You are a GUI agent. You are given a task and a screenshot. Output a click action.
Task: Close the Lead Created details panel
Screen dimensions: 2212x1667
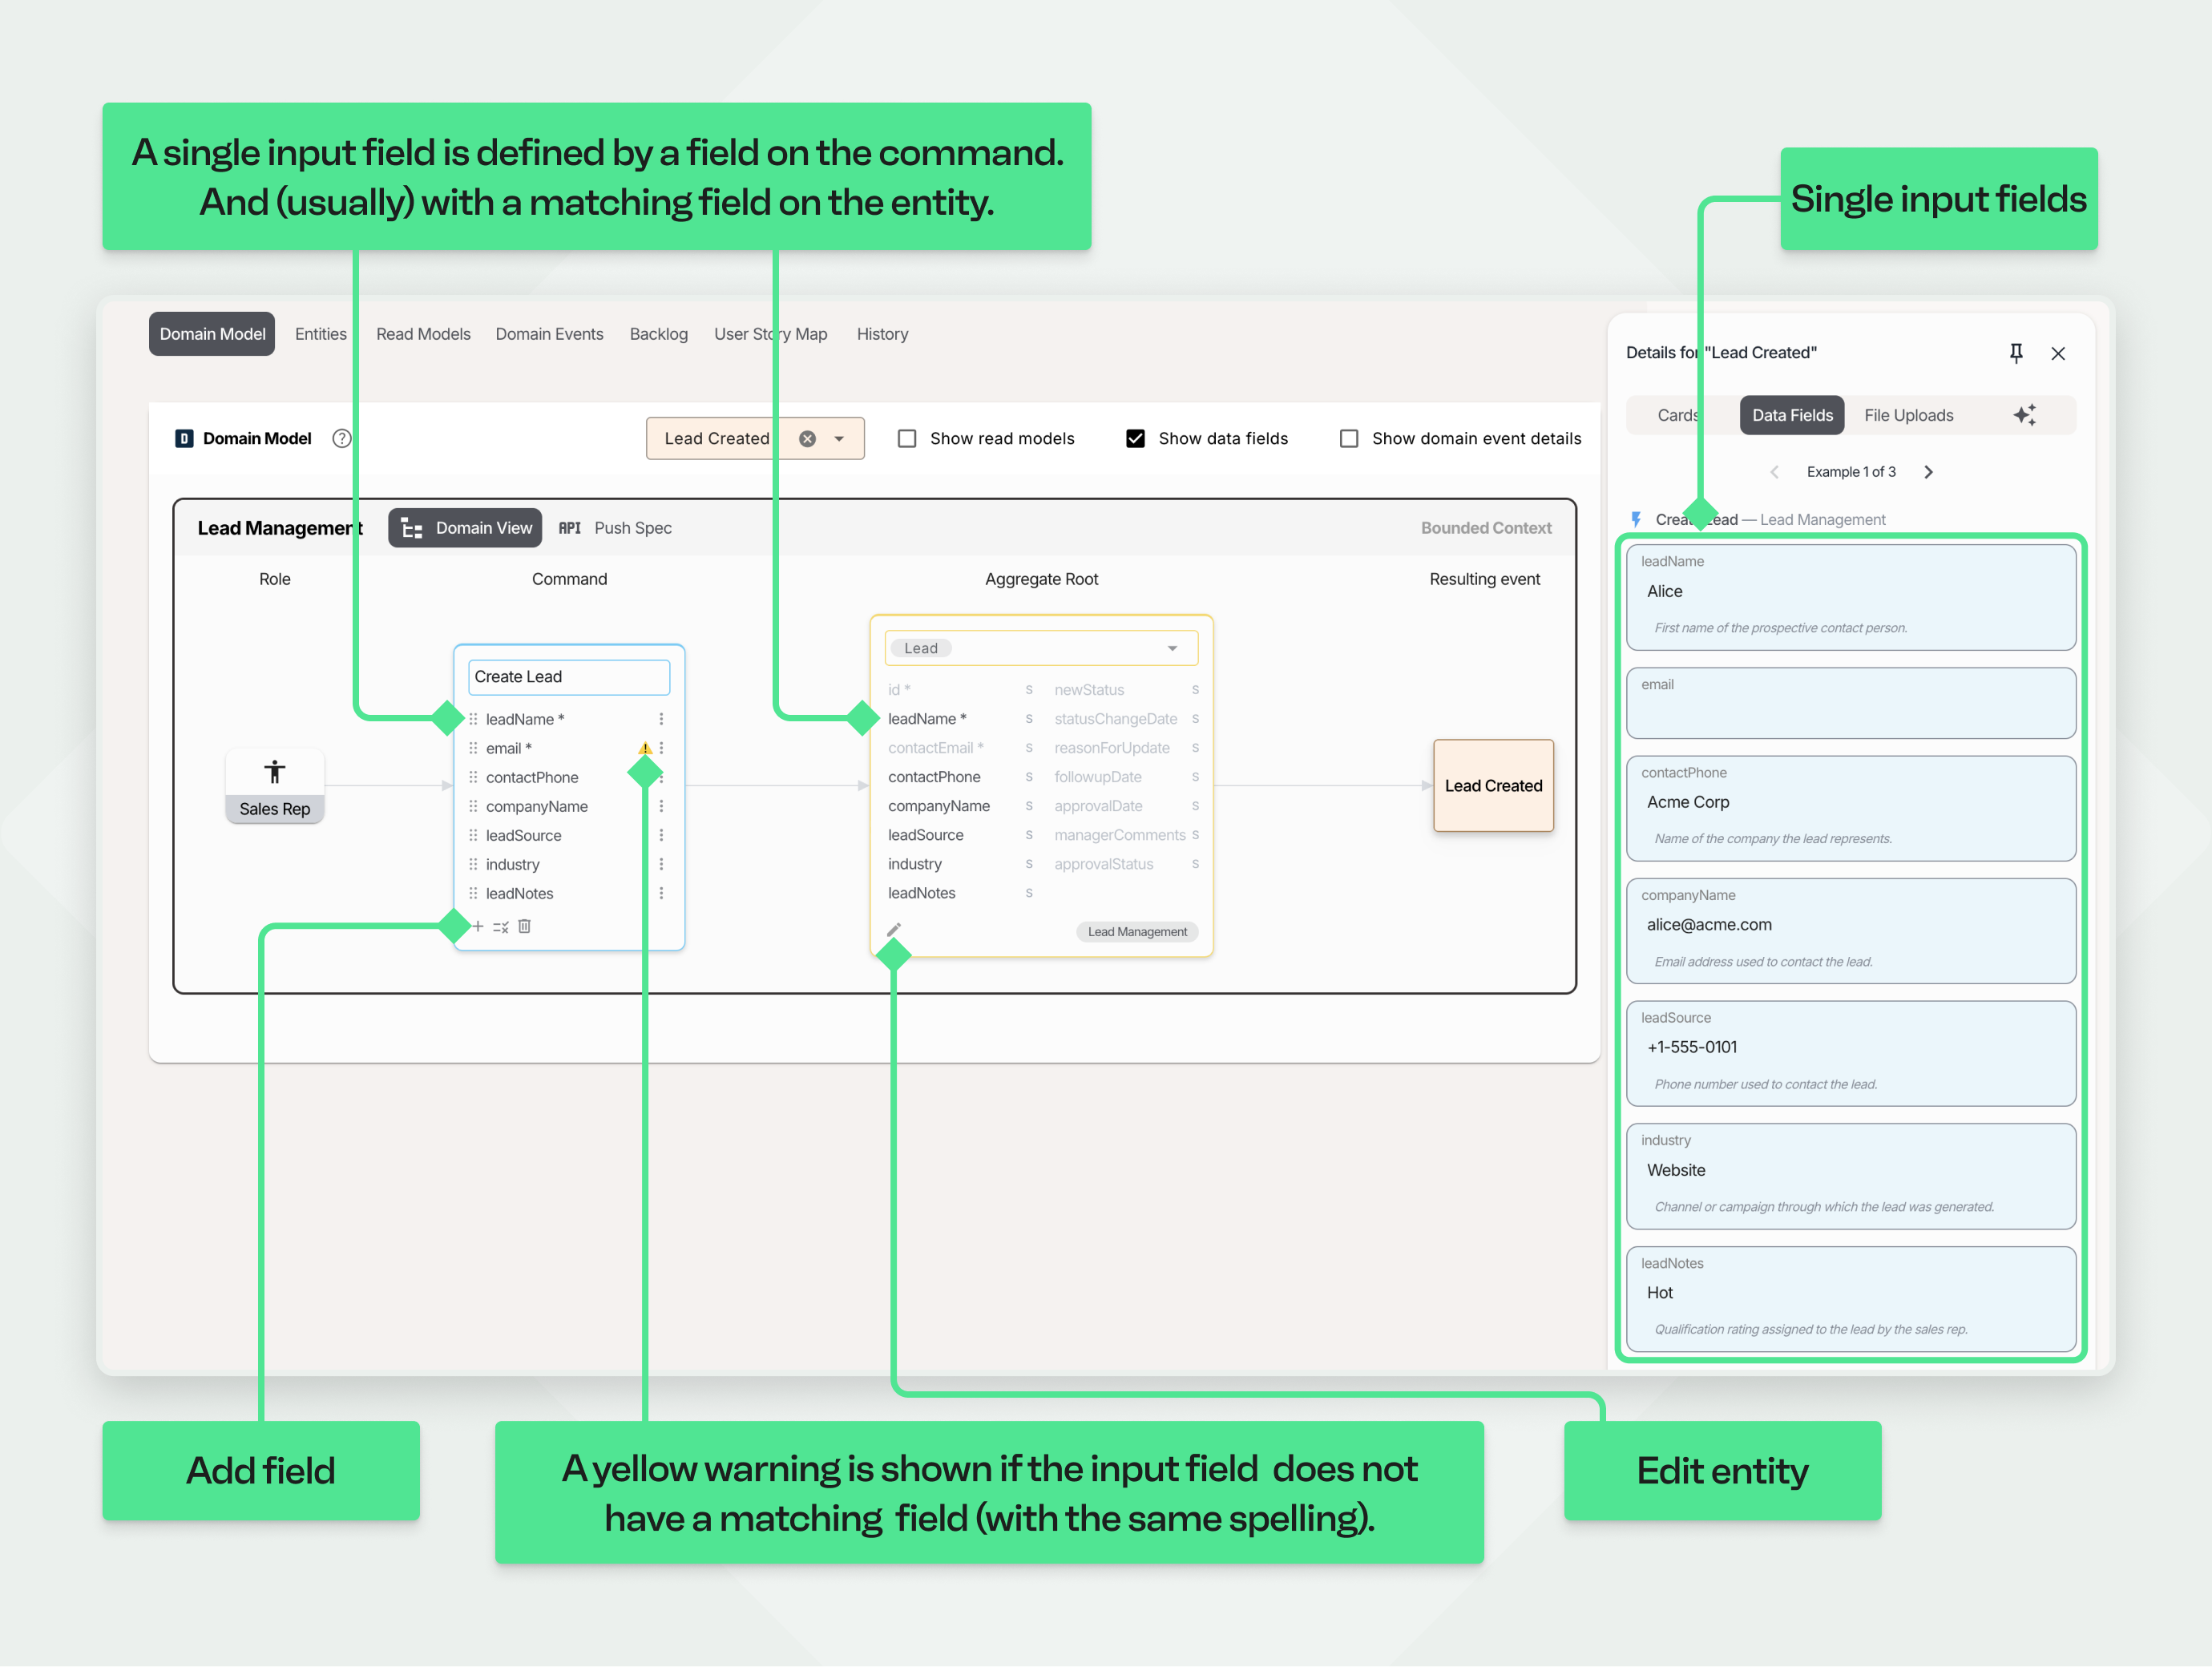(x=2058, y=353)
